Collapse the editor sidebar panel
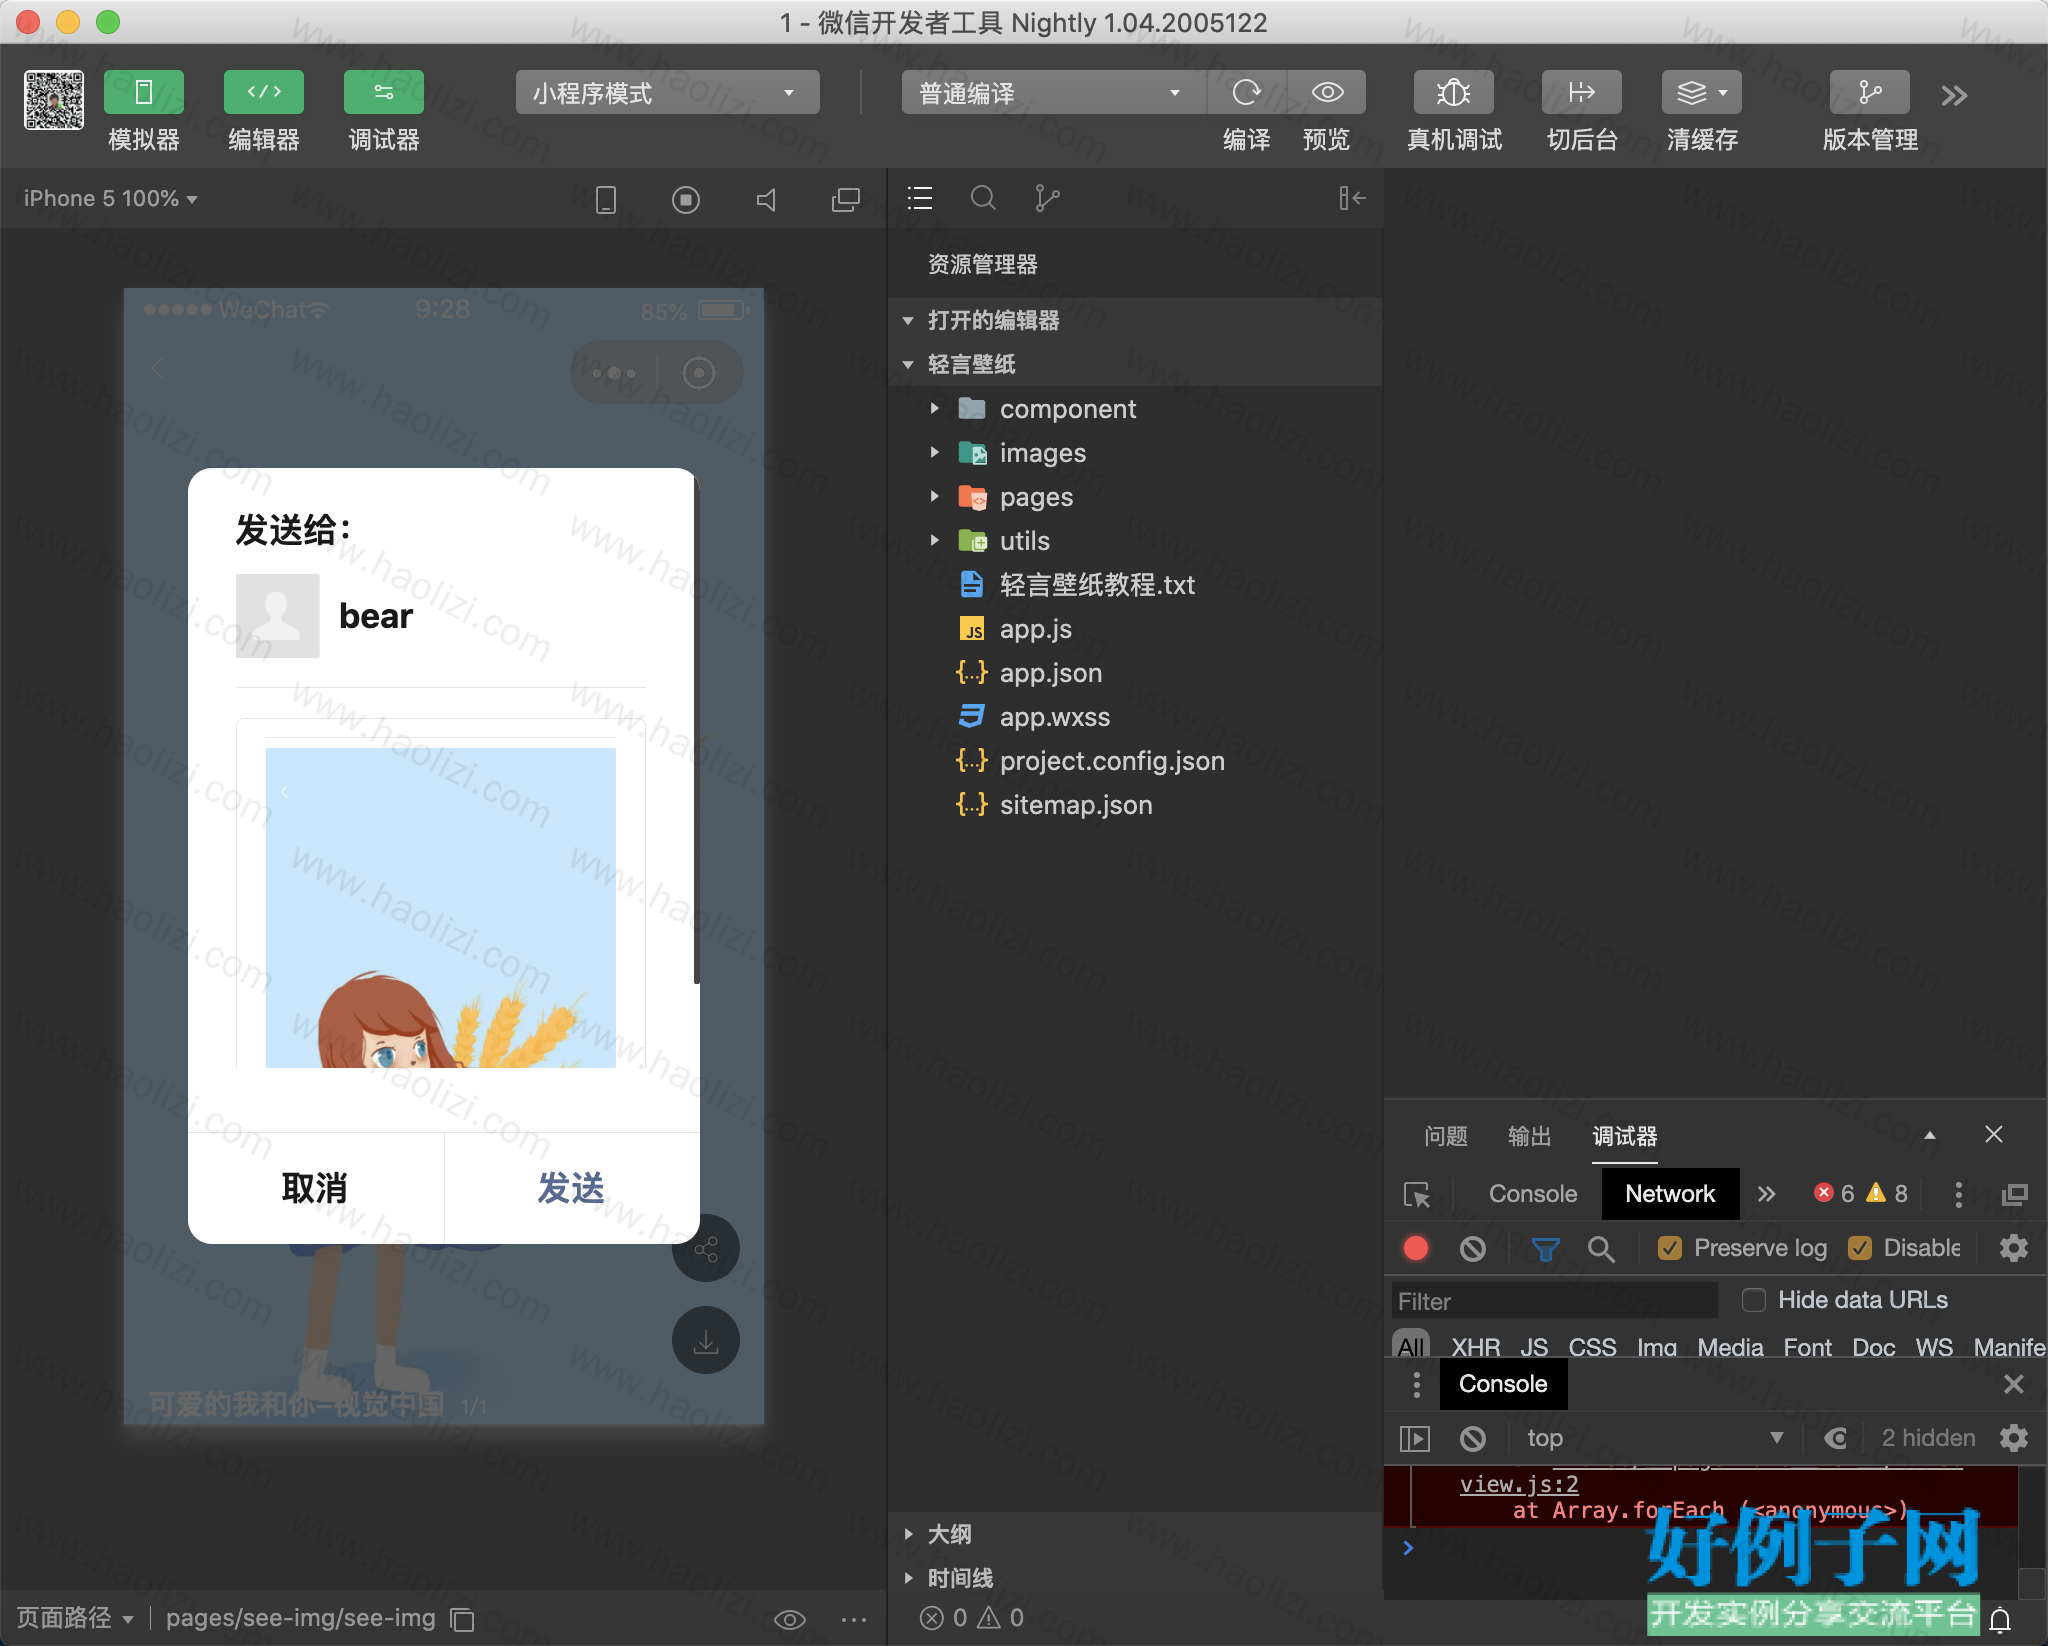Image resolution: width=2048 pixels, height=1646 pixels. click(x=1352, y=198)
